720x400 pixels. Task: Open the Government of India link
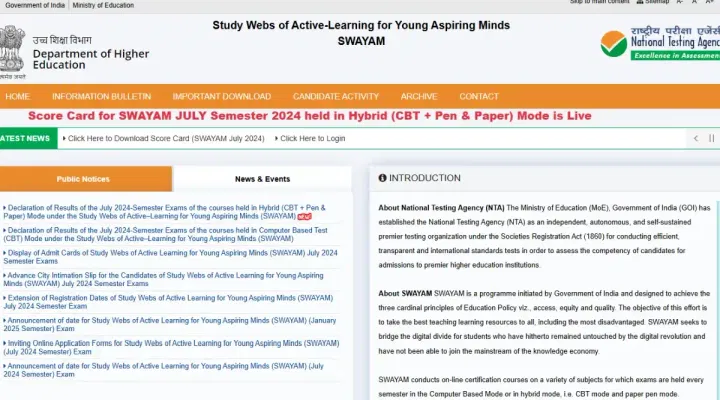[35, 5]
